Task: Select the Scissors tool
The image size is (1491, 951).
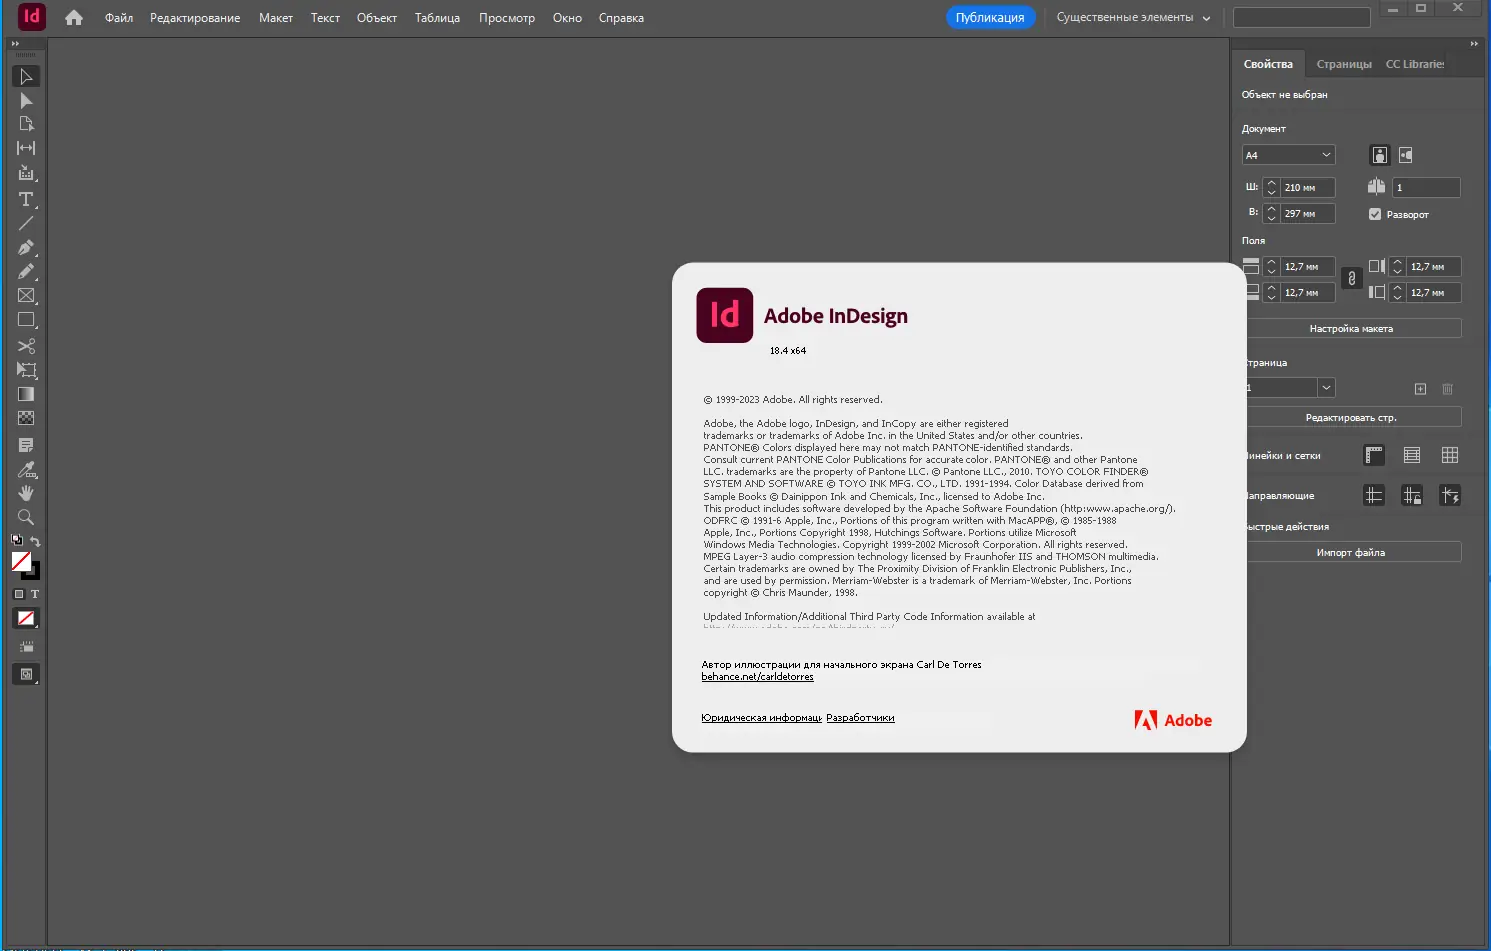Action: [x=25, y=345]
